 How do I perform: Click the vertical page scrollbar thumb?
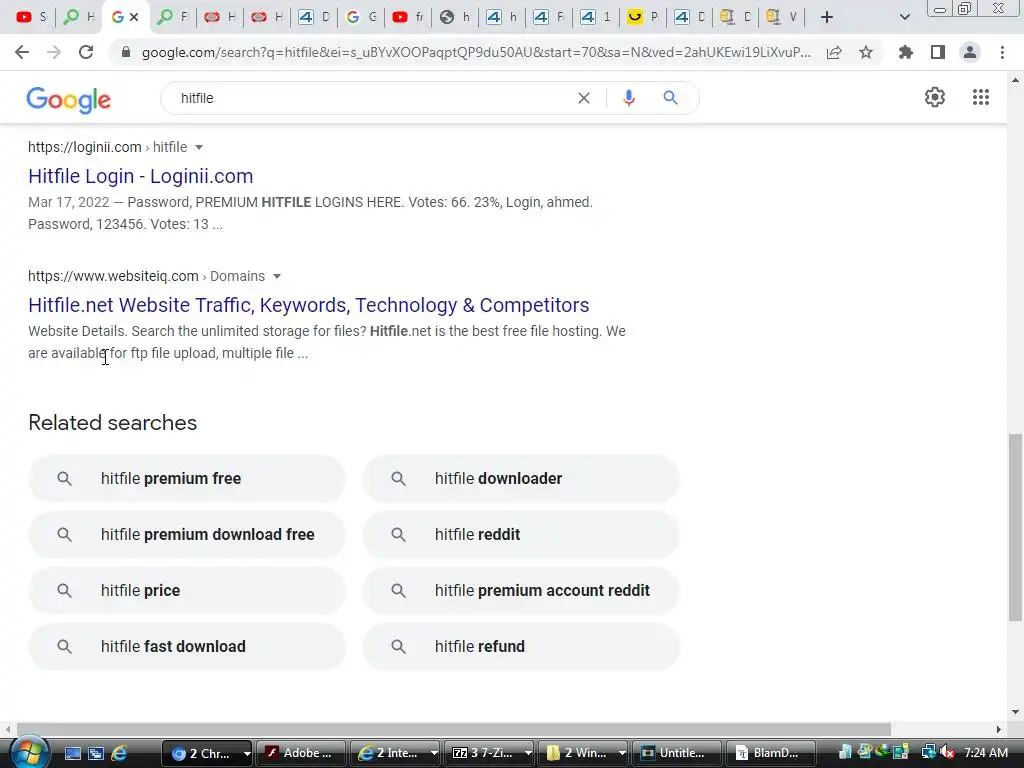[x=1015, y=526]
